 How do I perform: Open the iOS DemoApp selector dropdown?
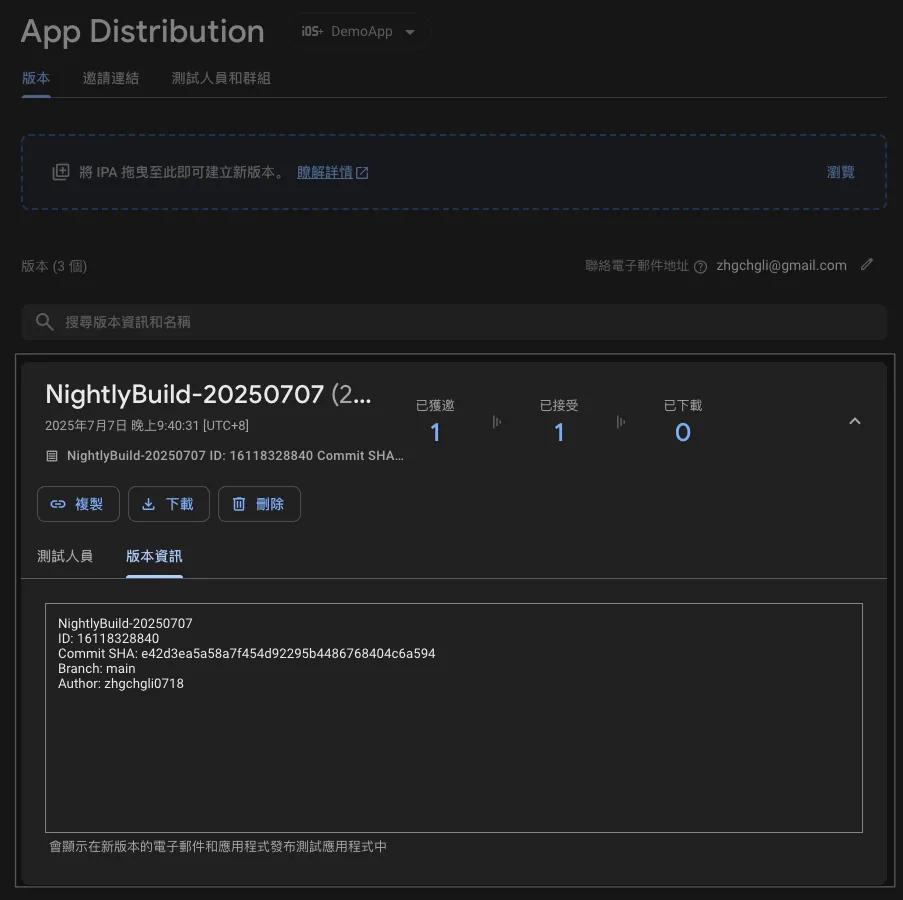click(x=360, y=32)
